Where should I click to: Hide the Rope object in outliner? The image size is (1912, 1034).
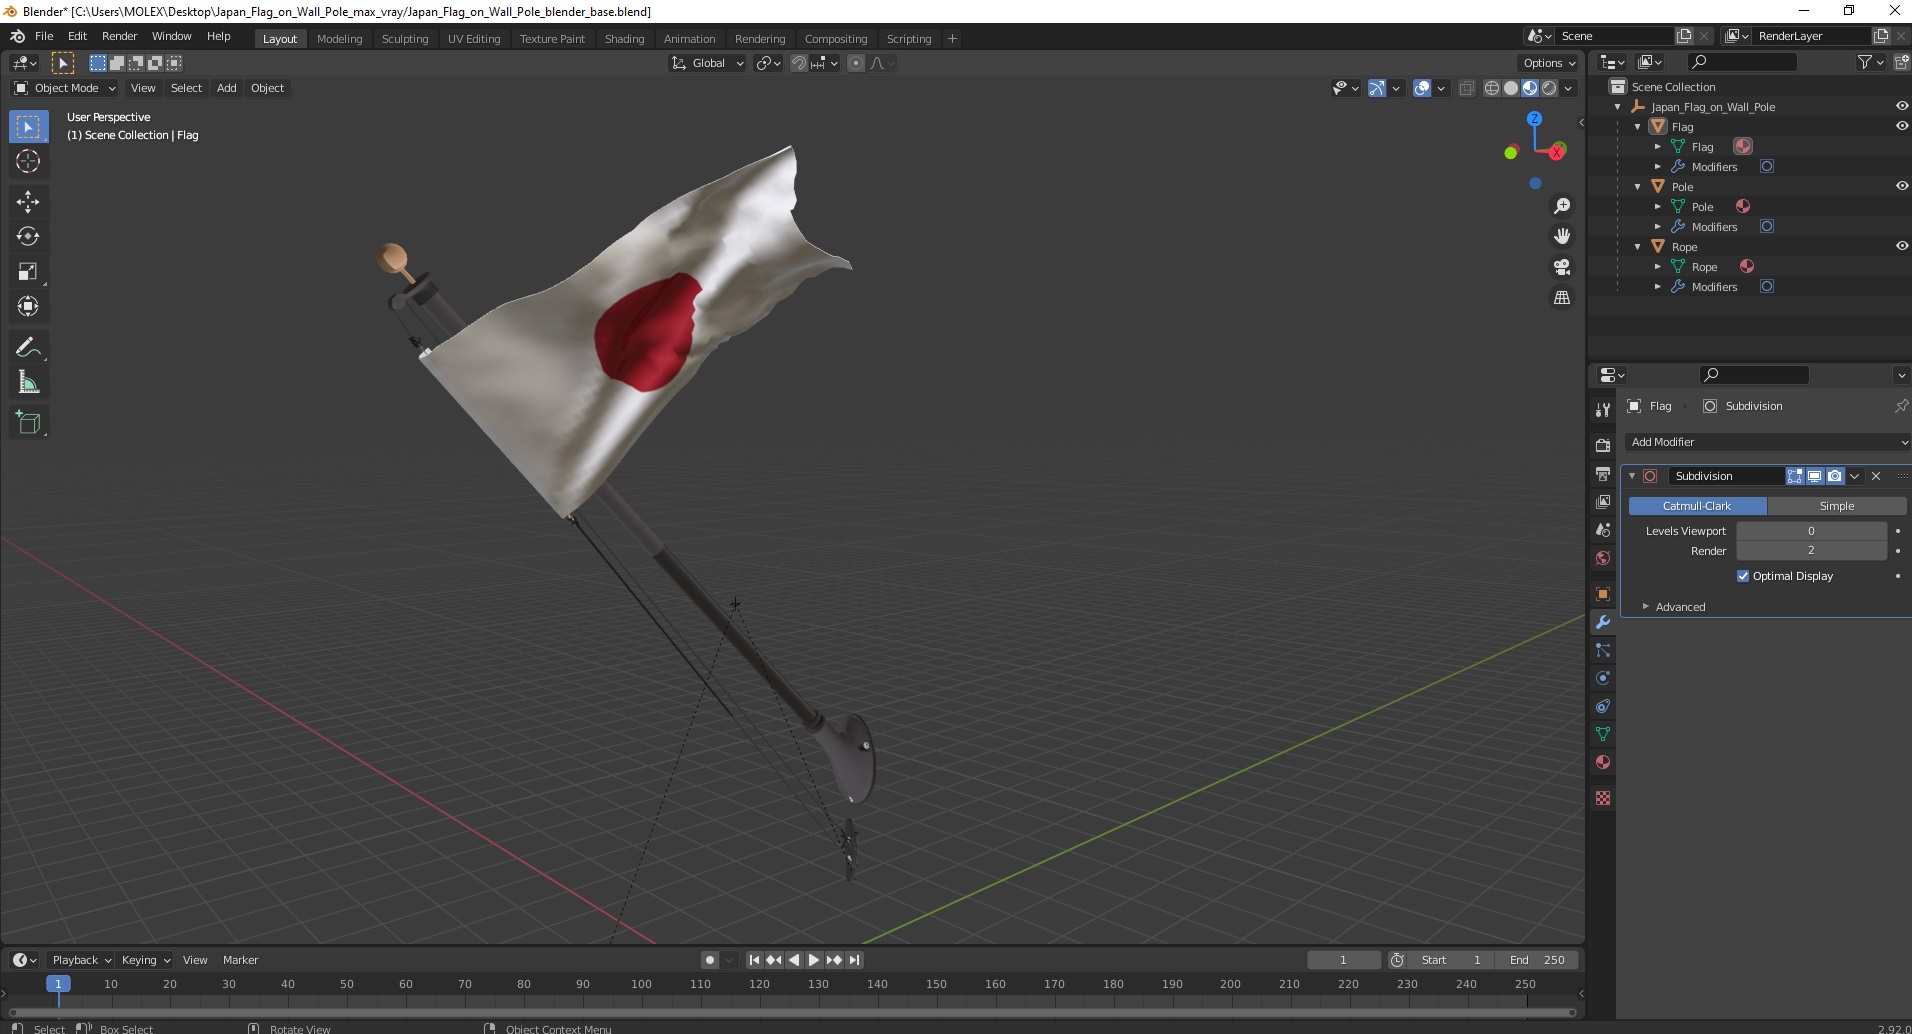[1901, 246]
